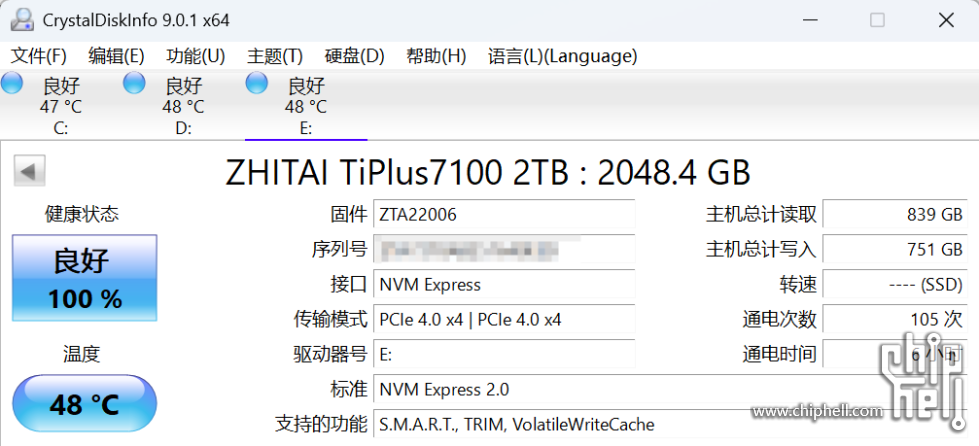979x446 pixels.
Task: Open the 文件(F) menu
Action: tap(39, 56)
